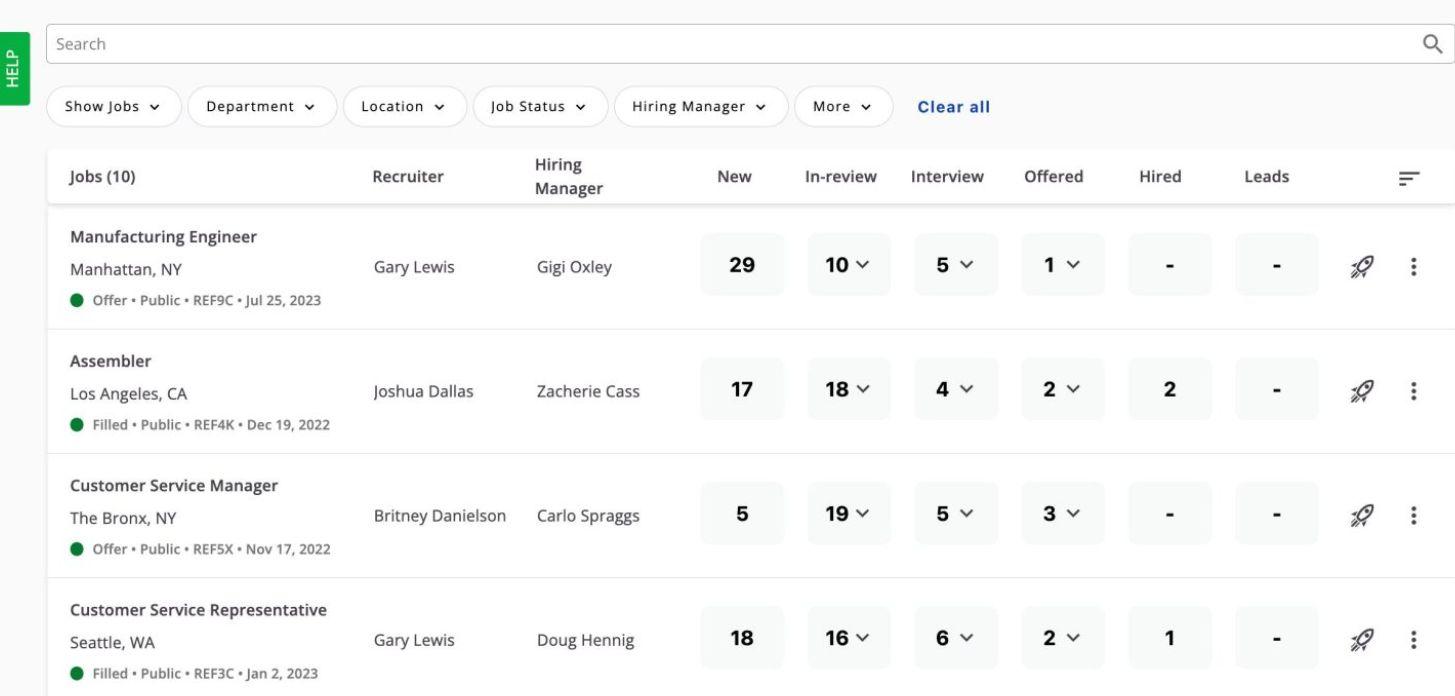This screenshot has width=1455, height=696.
Task: Open the column sort icon in header
Action: tap(1409, 178)
